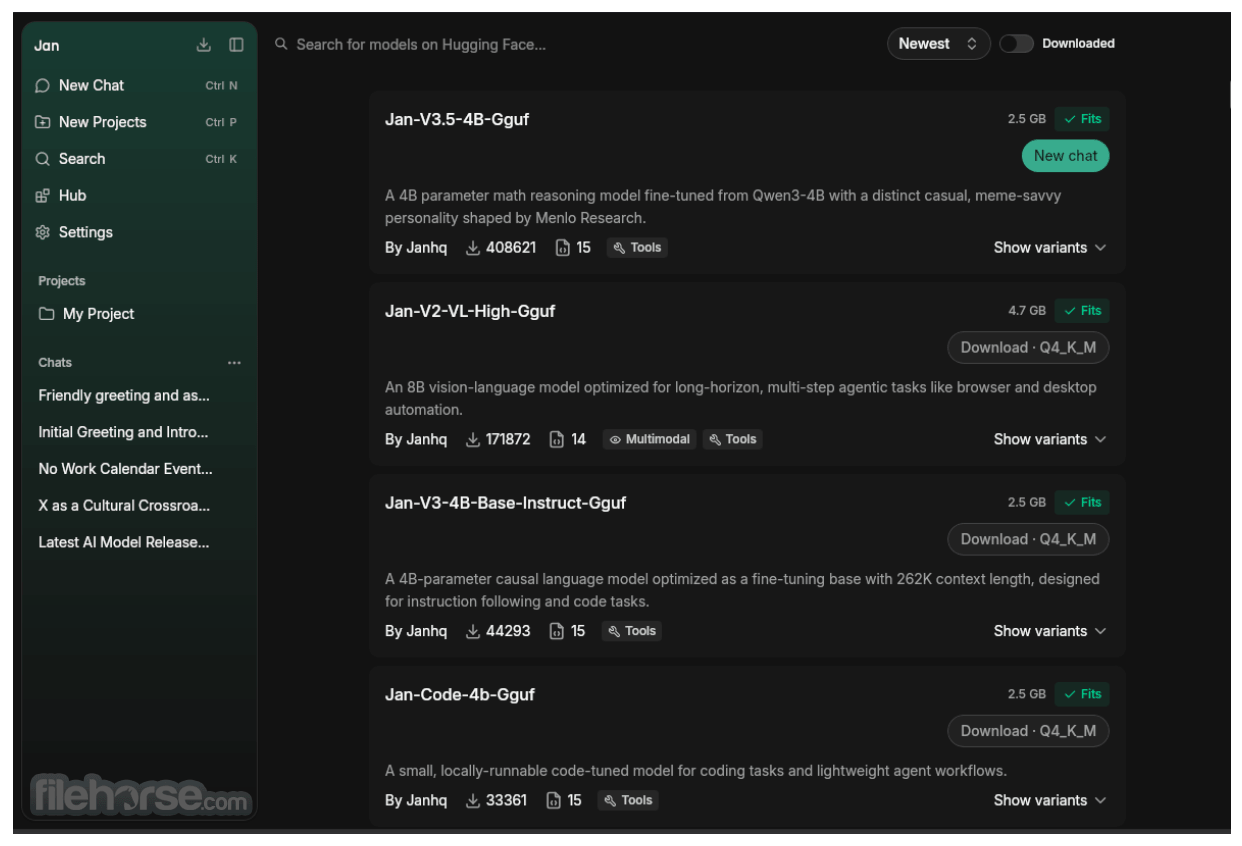Image resolution: width=1242 pixels, height=846 pixels.
Task: Click the file count icon on Jan-V3.5-4B-Gguf
Action: tap(563, 248)
